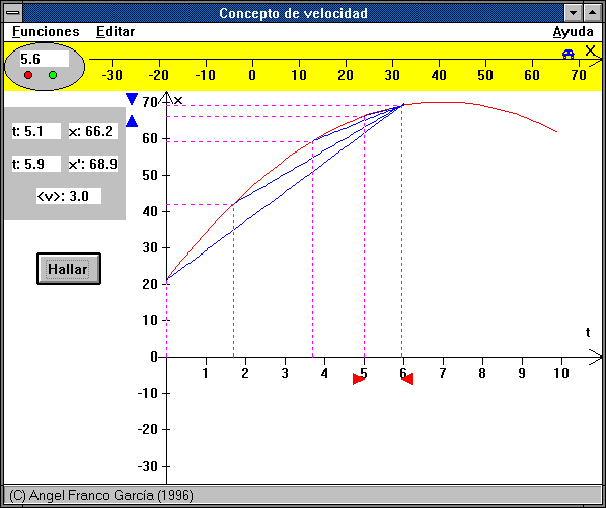Minimize window with down arrow button

pyautogui.click(x=573, y=13)
